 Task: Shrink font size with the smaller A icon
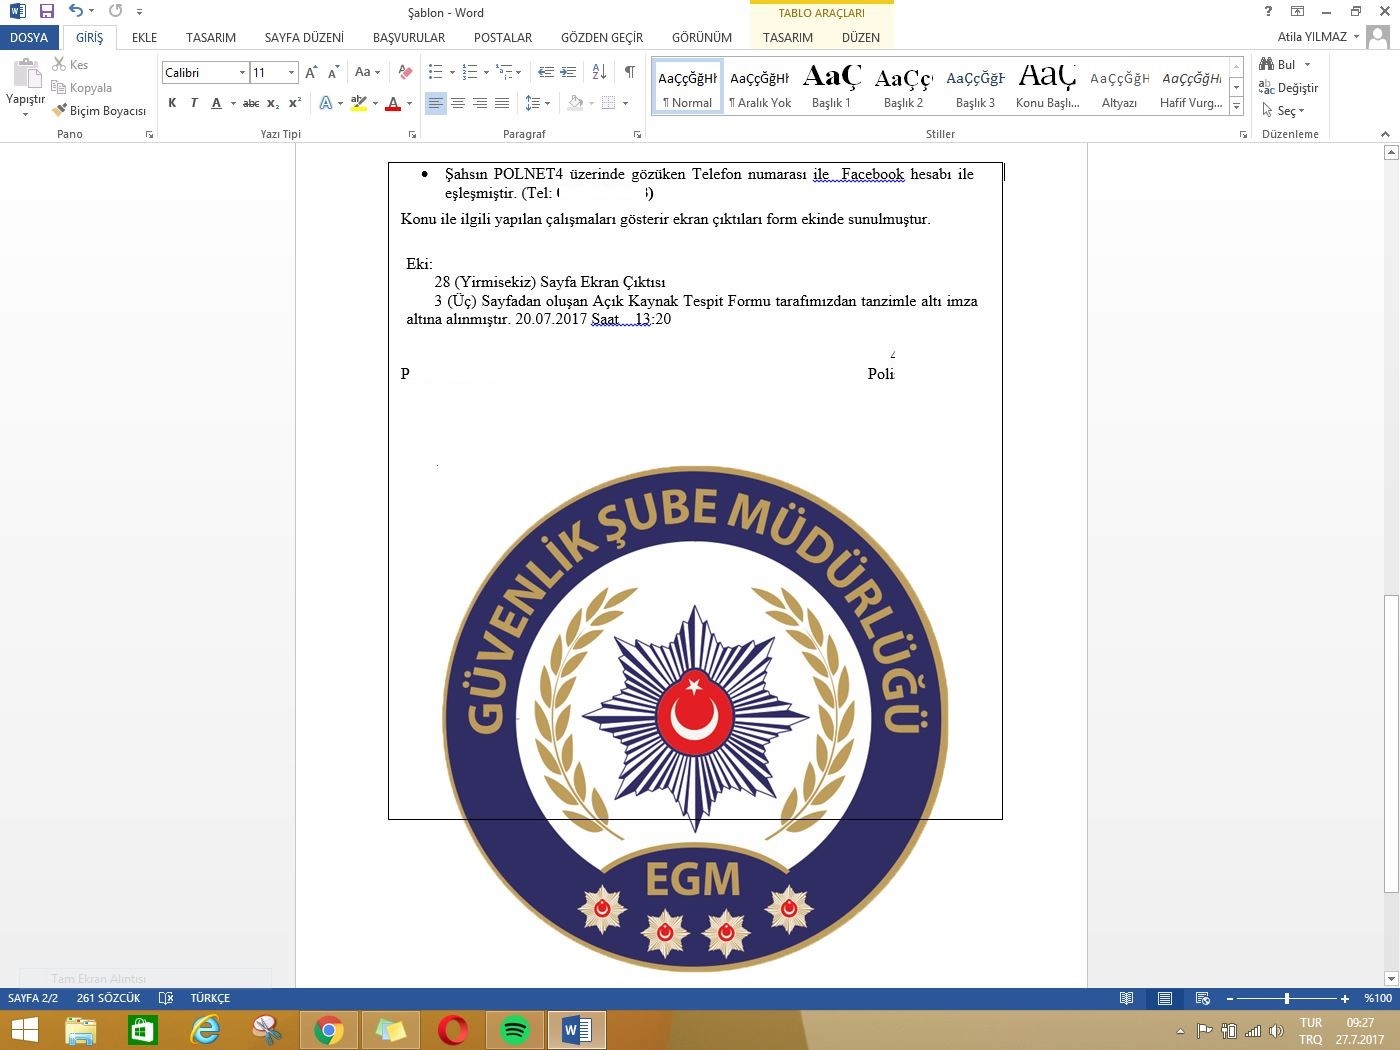click(x=334, y=72)
